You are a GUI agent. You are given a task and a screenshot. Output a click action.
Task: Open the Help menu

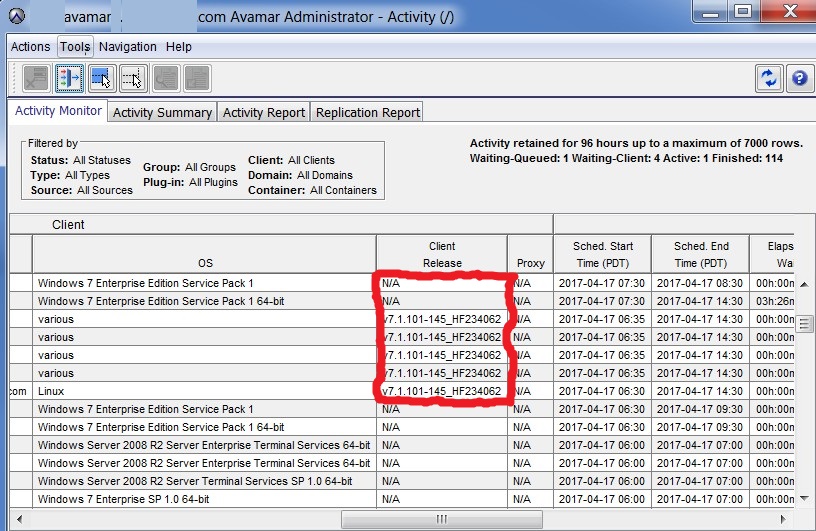click(178, 47)
